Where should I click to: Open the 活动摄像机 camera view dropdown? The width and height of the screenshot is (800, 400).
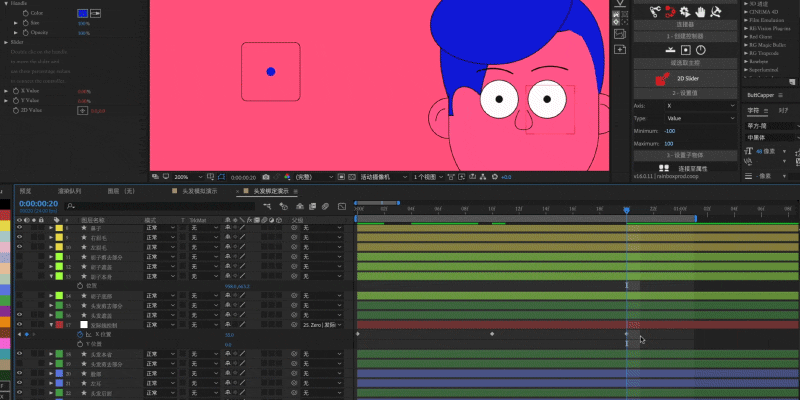pyautogui.click(x=384, y=177)
